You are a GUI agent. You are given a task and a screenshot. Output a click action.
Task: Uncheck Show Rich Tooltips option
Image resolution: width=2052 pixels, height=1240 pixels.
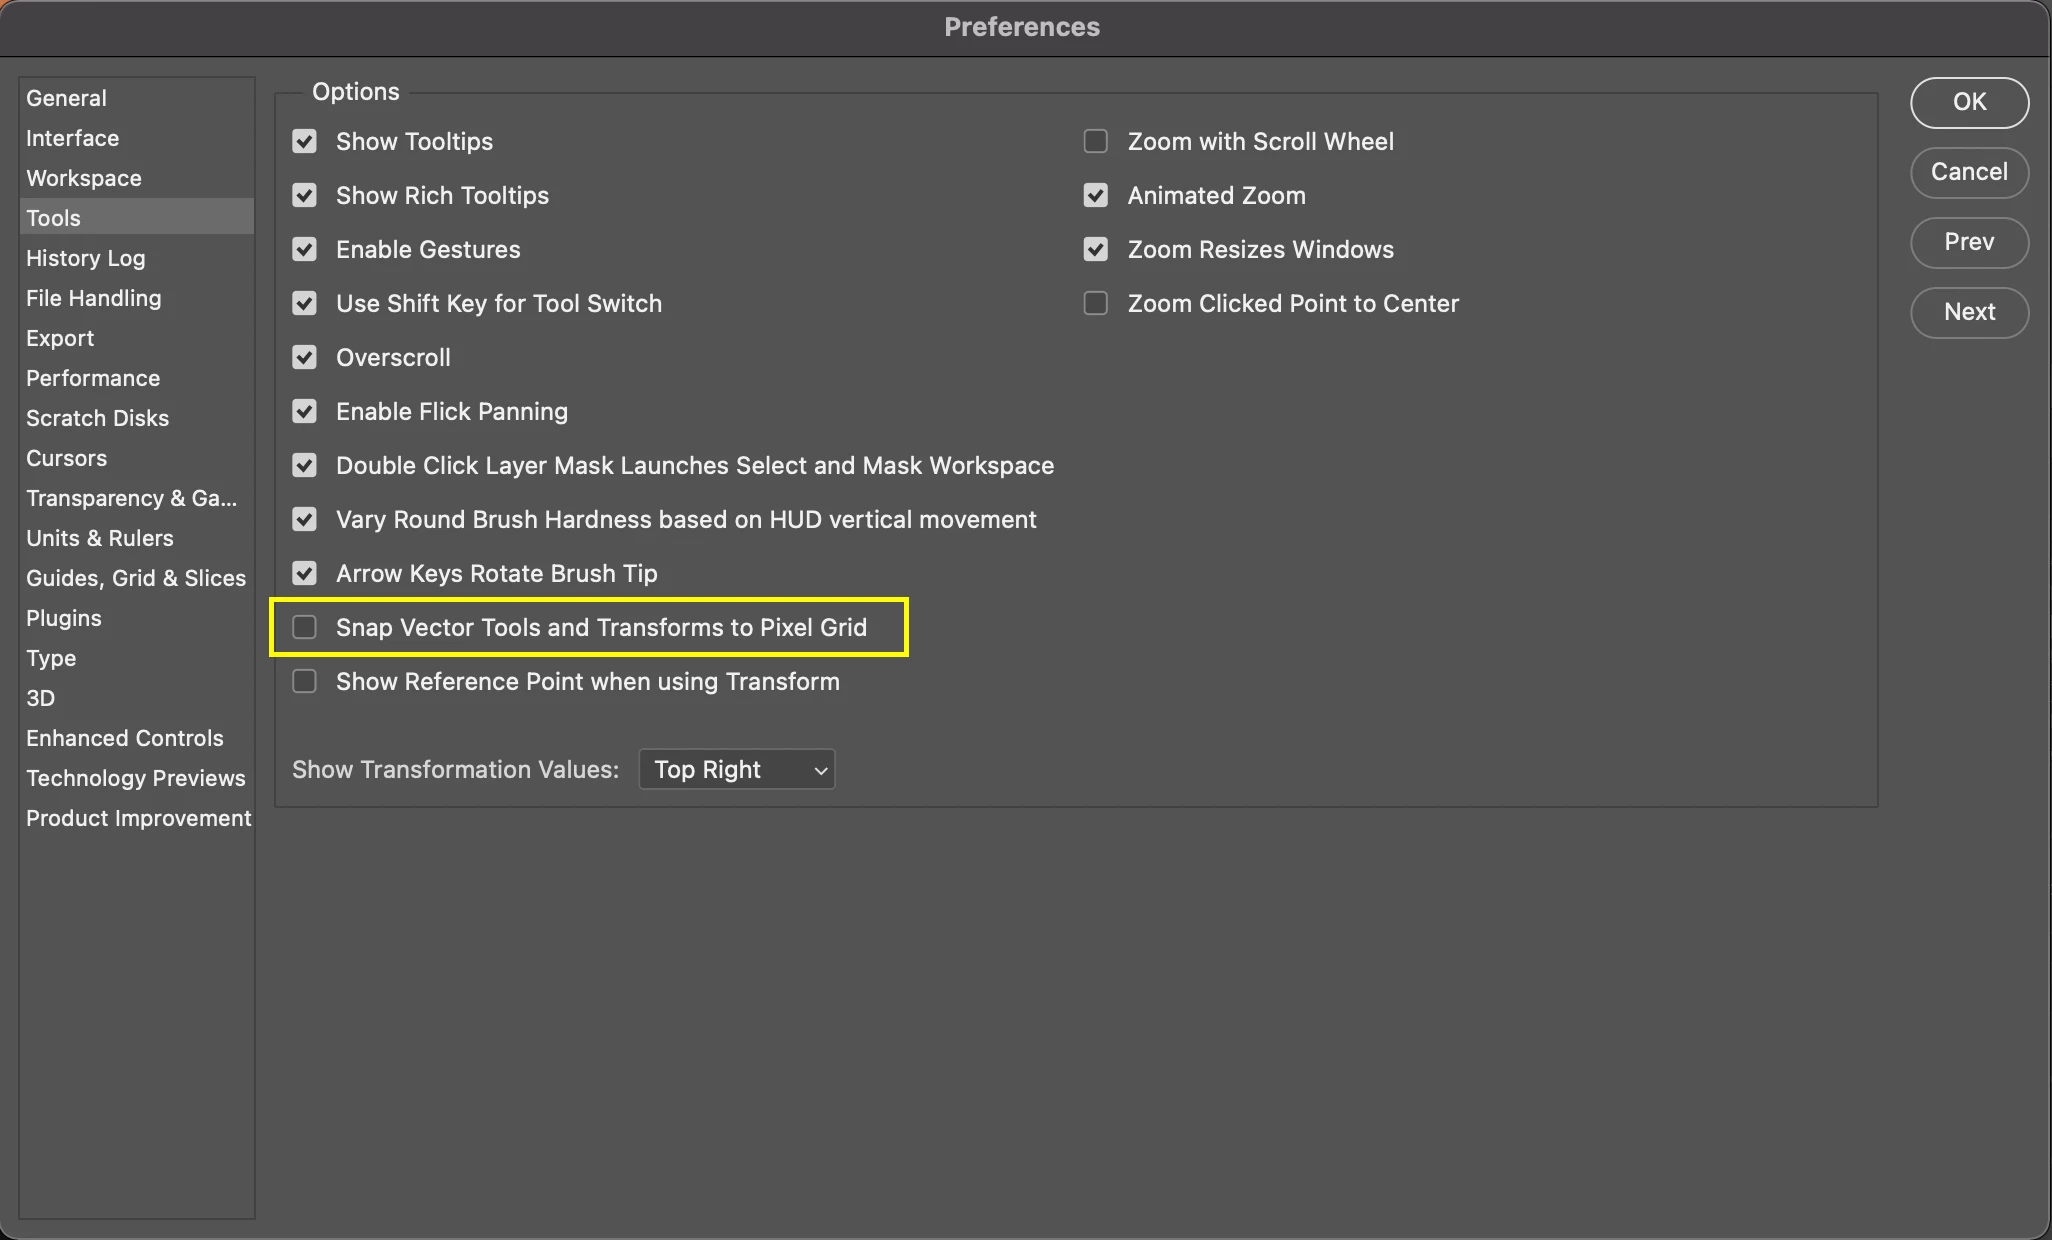[x=304, y=195]
